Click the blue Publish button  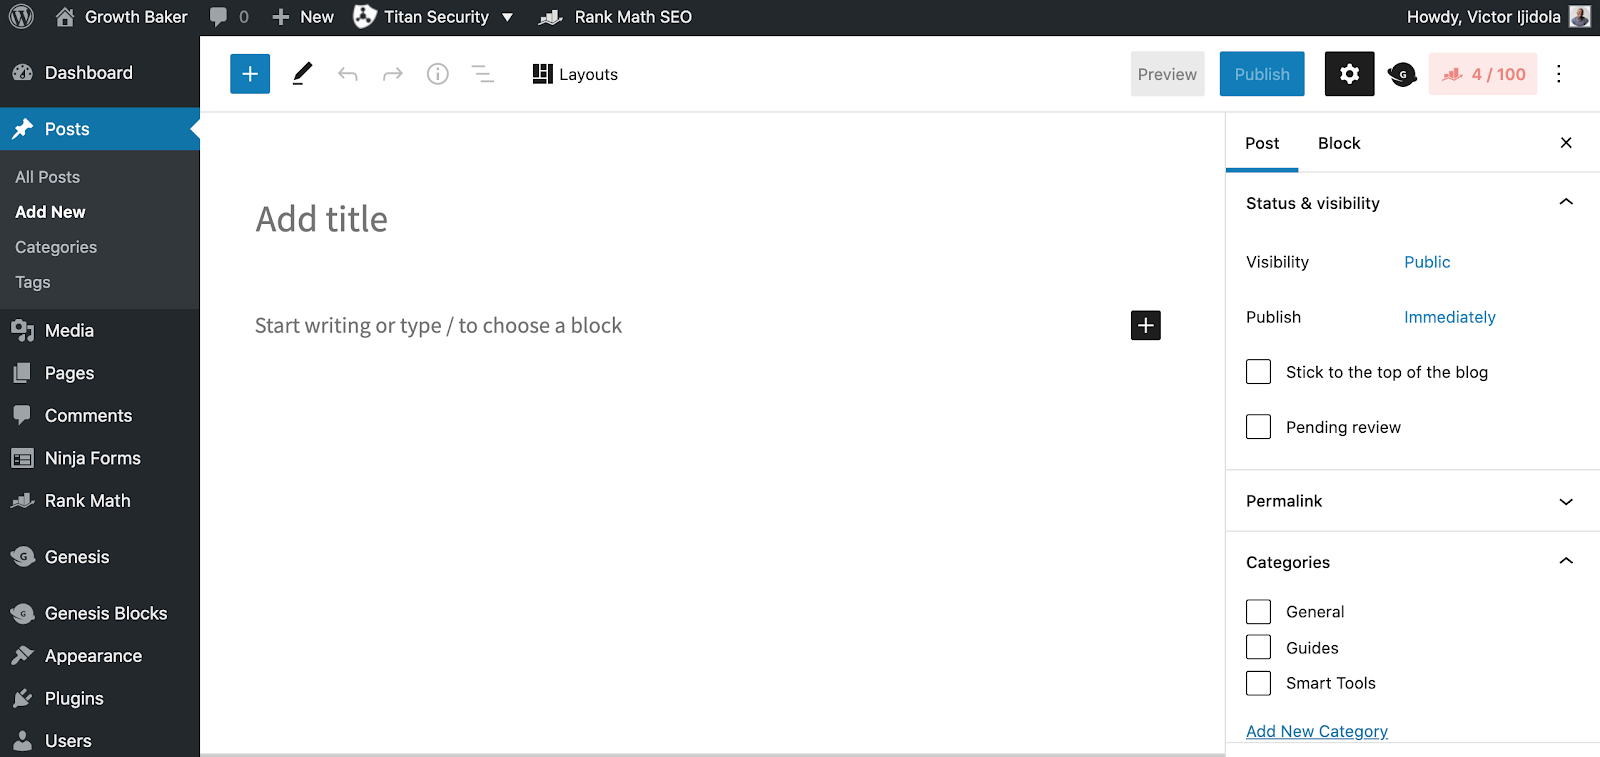(1262, 74)
